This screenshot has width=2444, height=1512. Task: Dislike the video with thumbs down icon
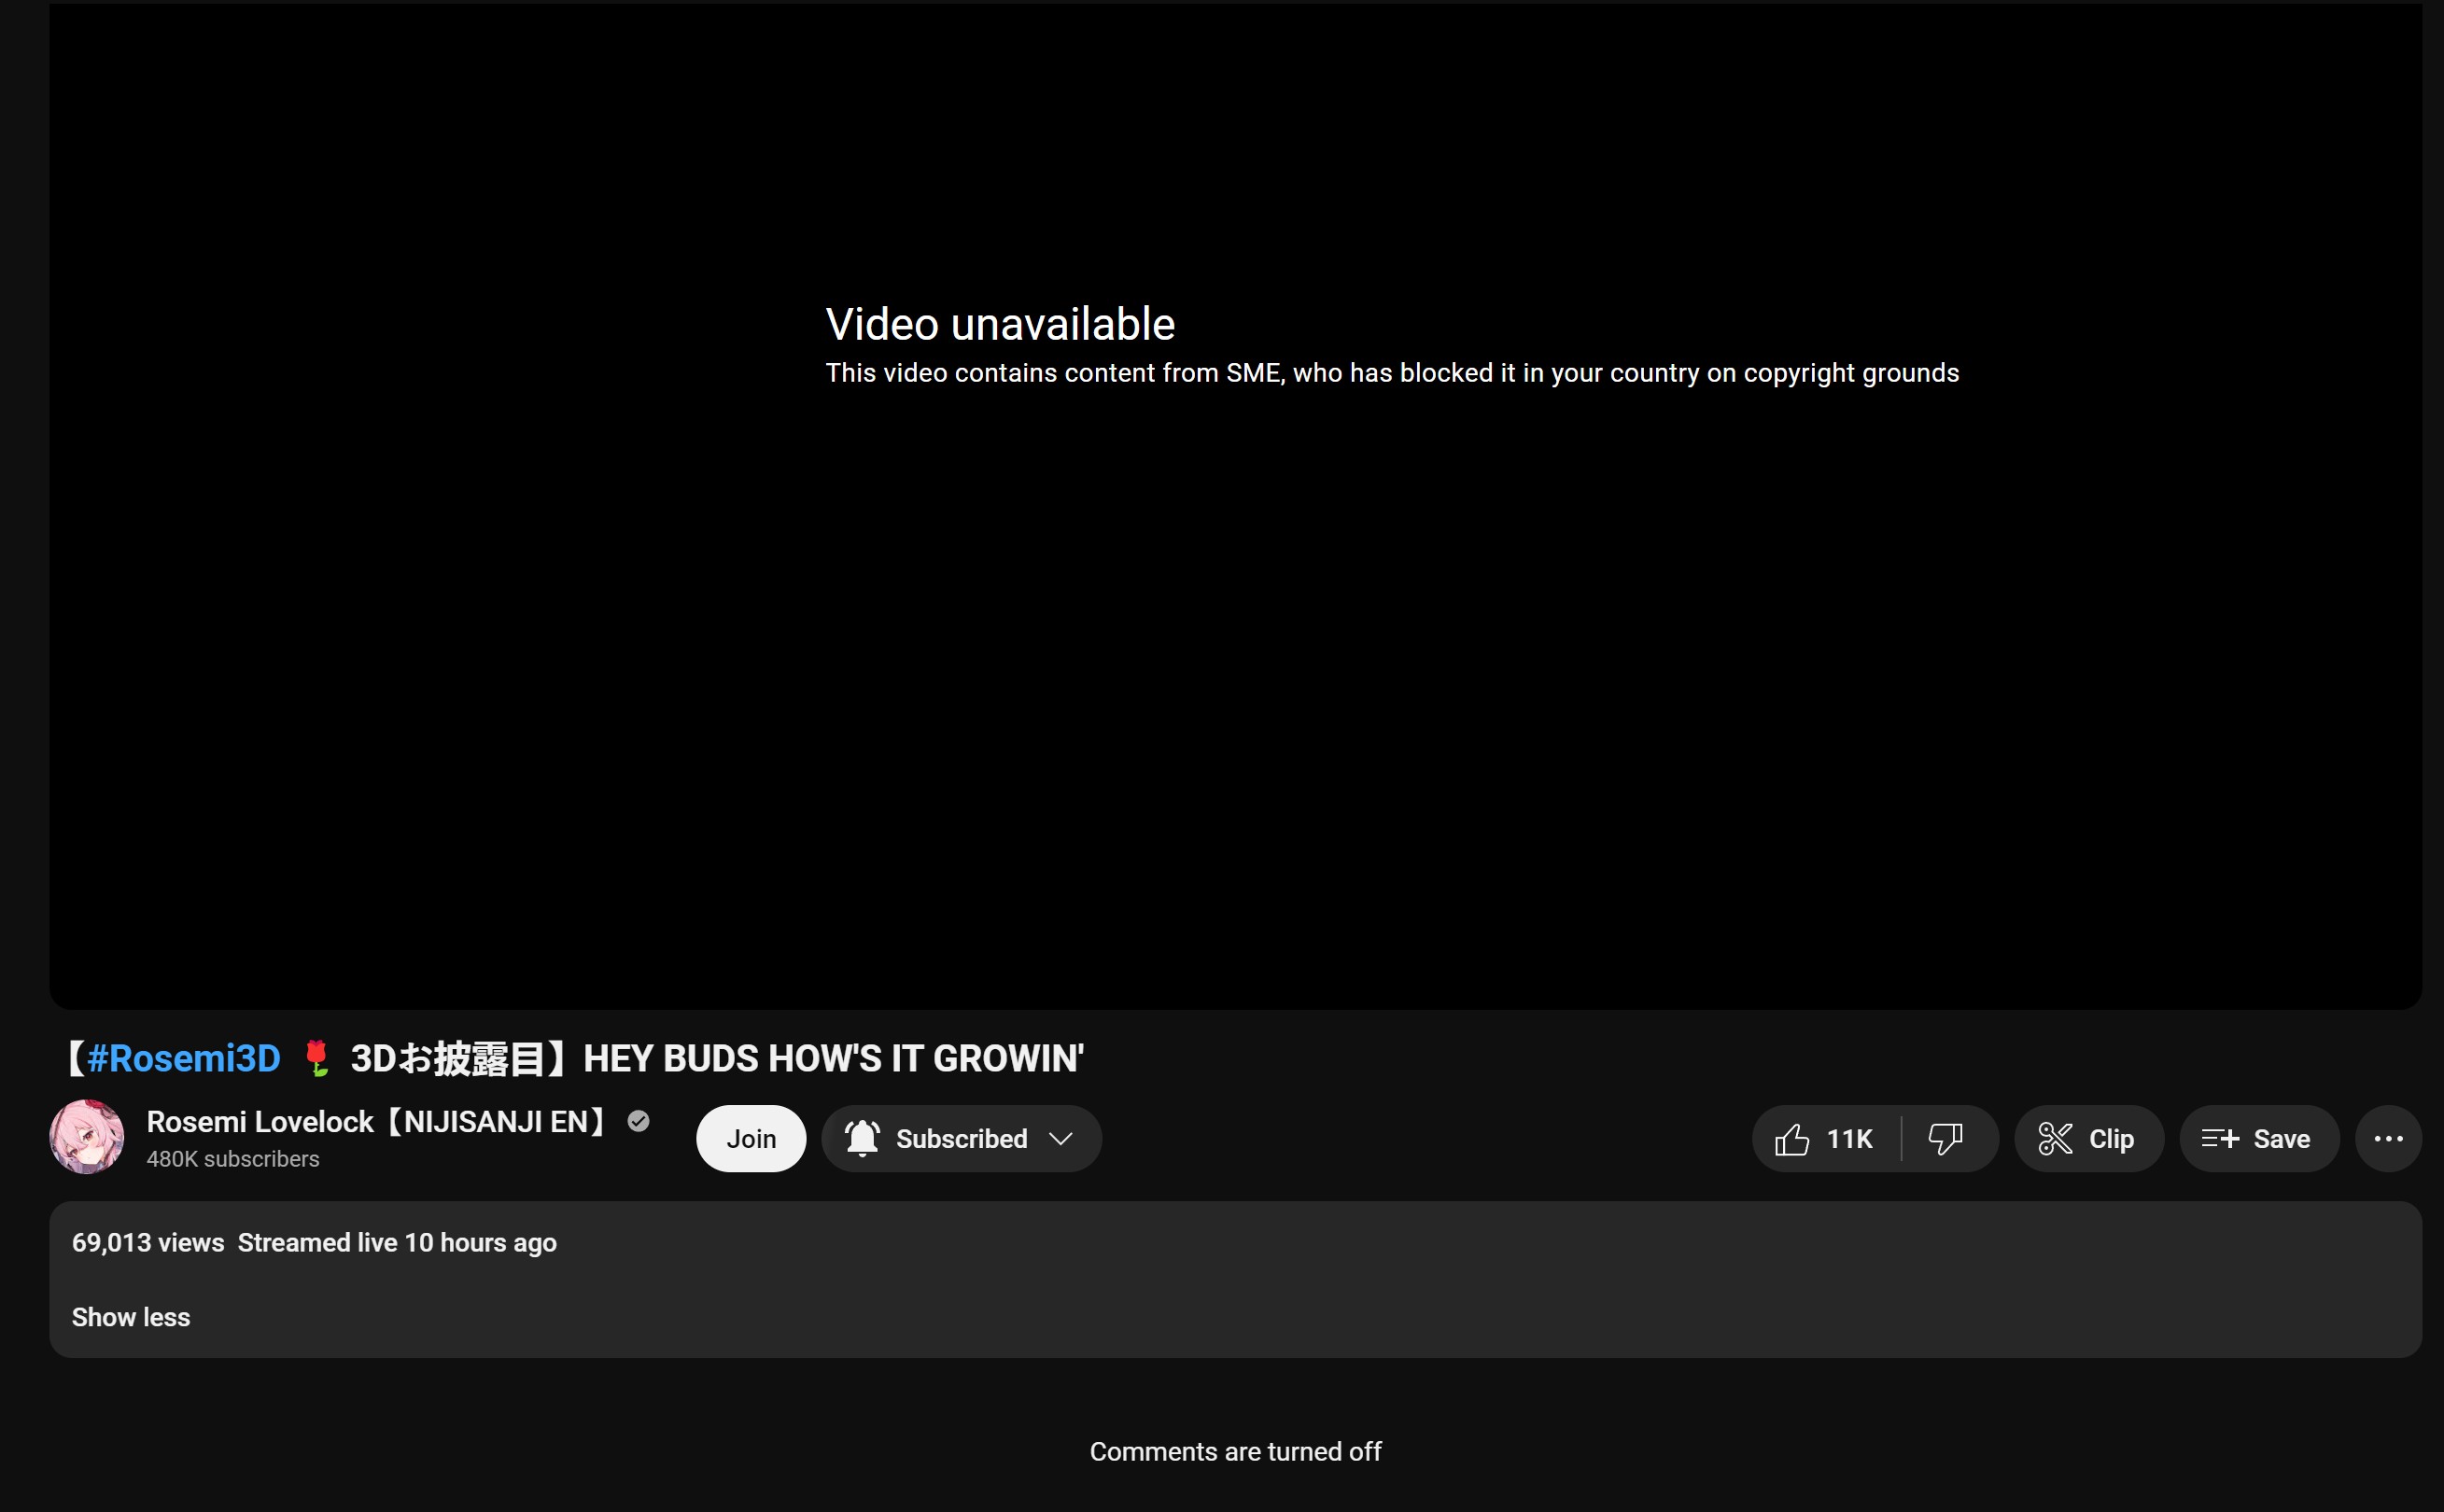point(1948,1139)
